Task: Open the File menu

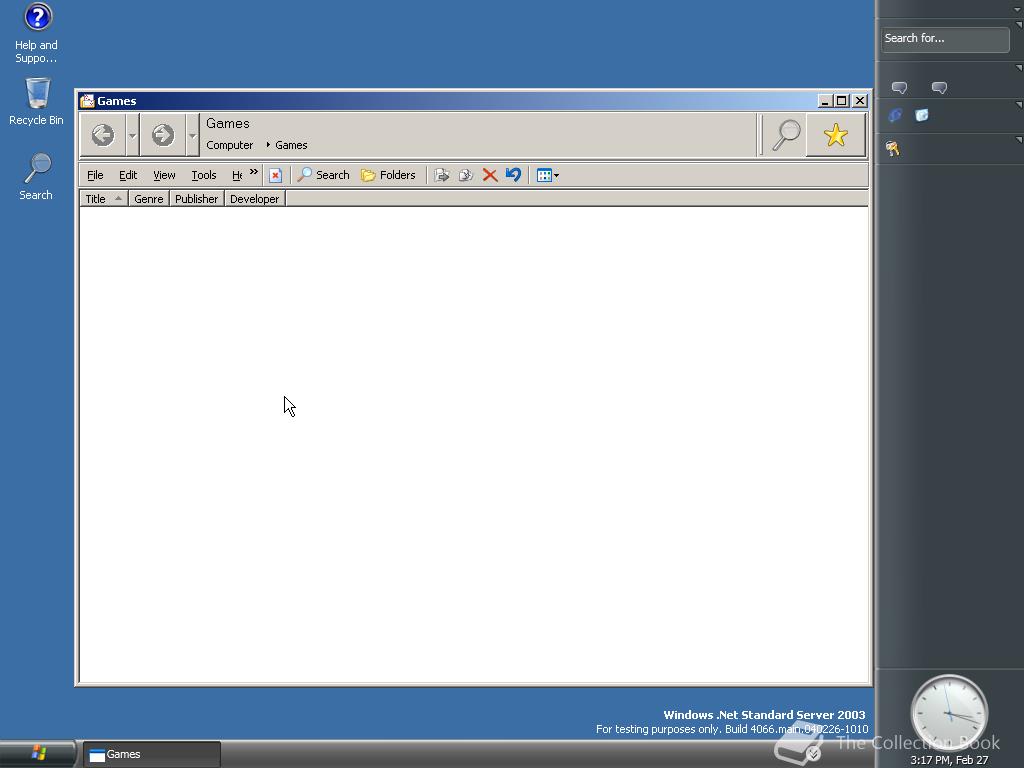Action: coord(95,175)
